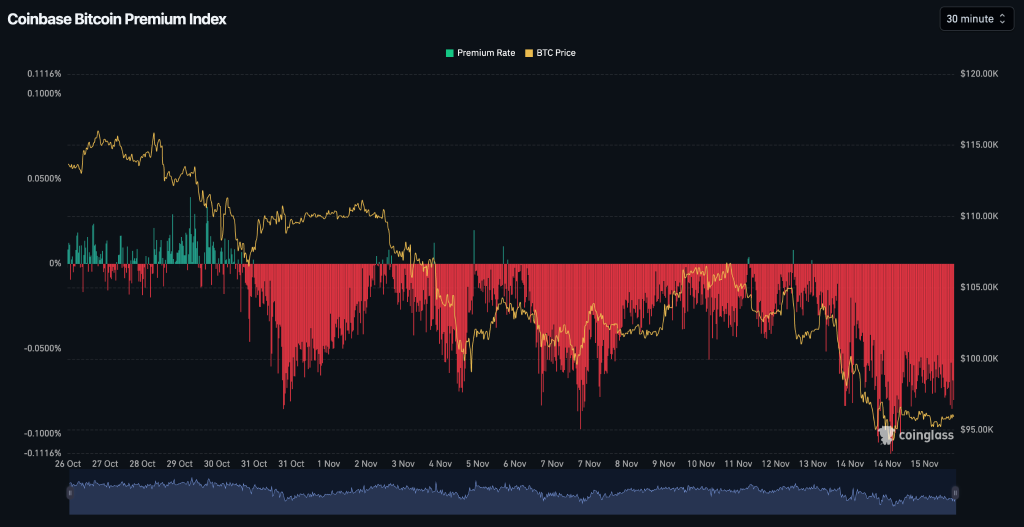
Task: Click the 15 Nov date label
Action: pyautogui.click(x=924, y=464)
